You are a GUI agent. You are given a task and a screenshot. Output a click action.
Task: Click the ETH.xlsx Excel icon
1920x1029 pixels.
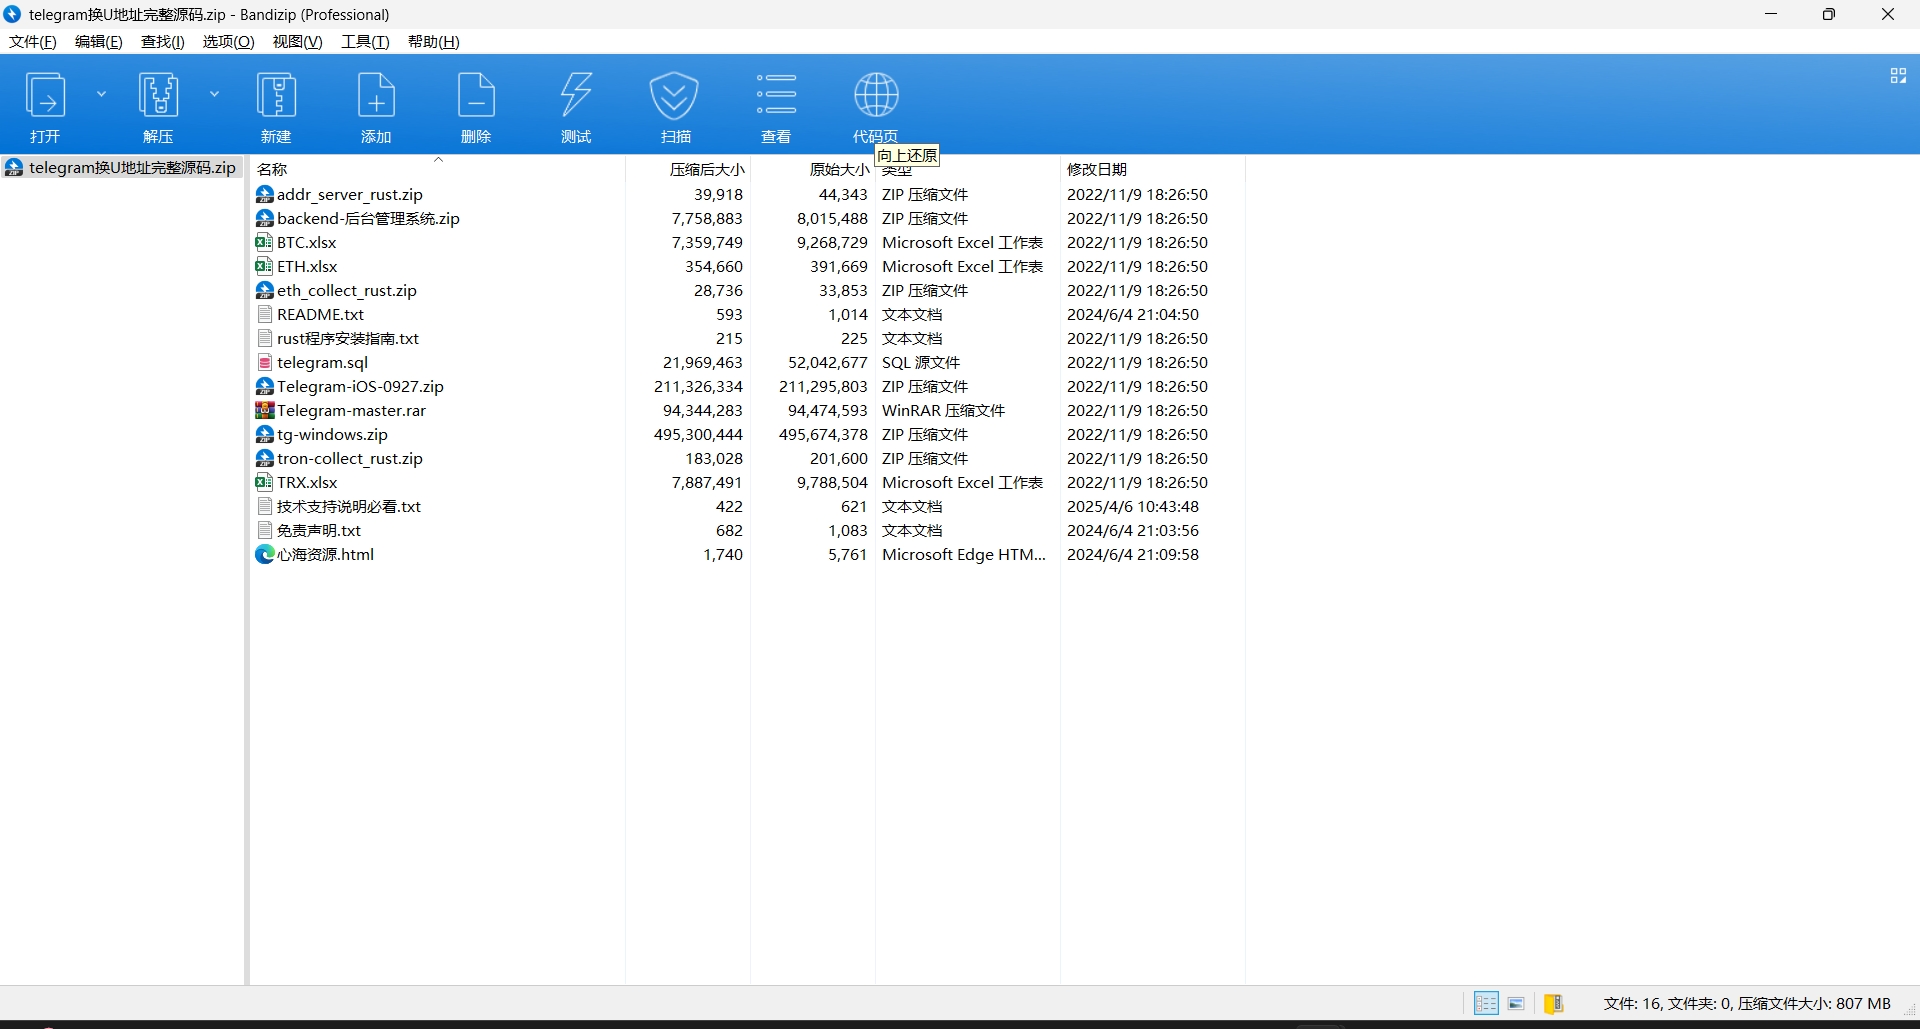click(x=265, y=266)
